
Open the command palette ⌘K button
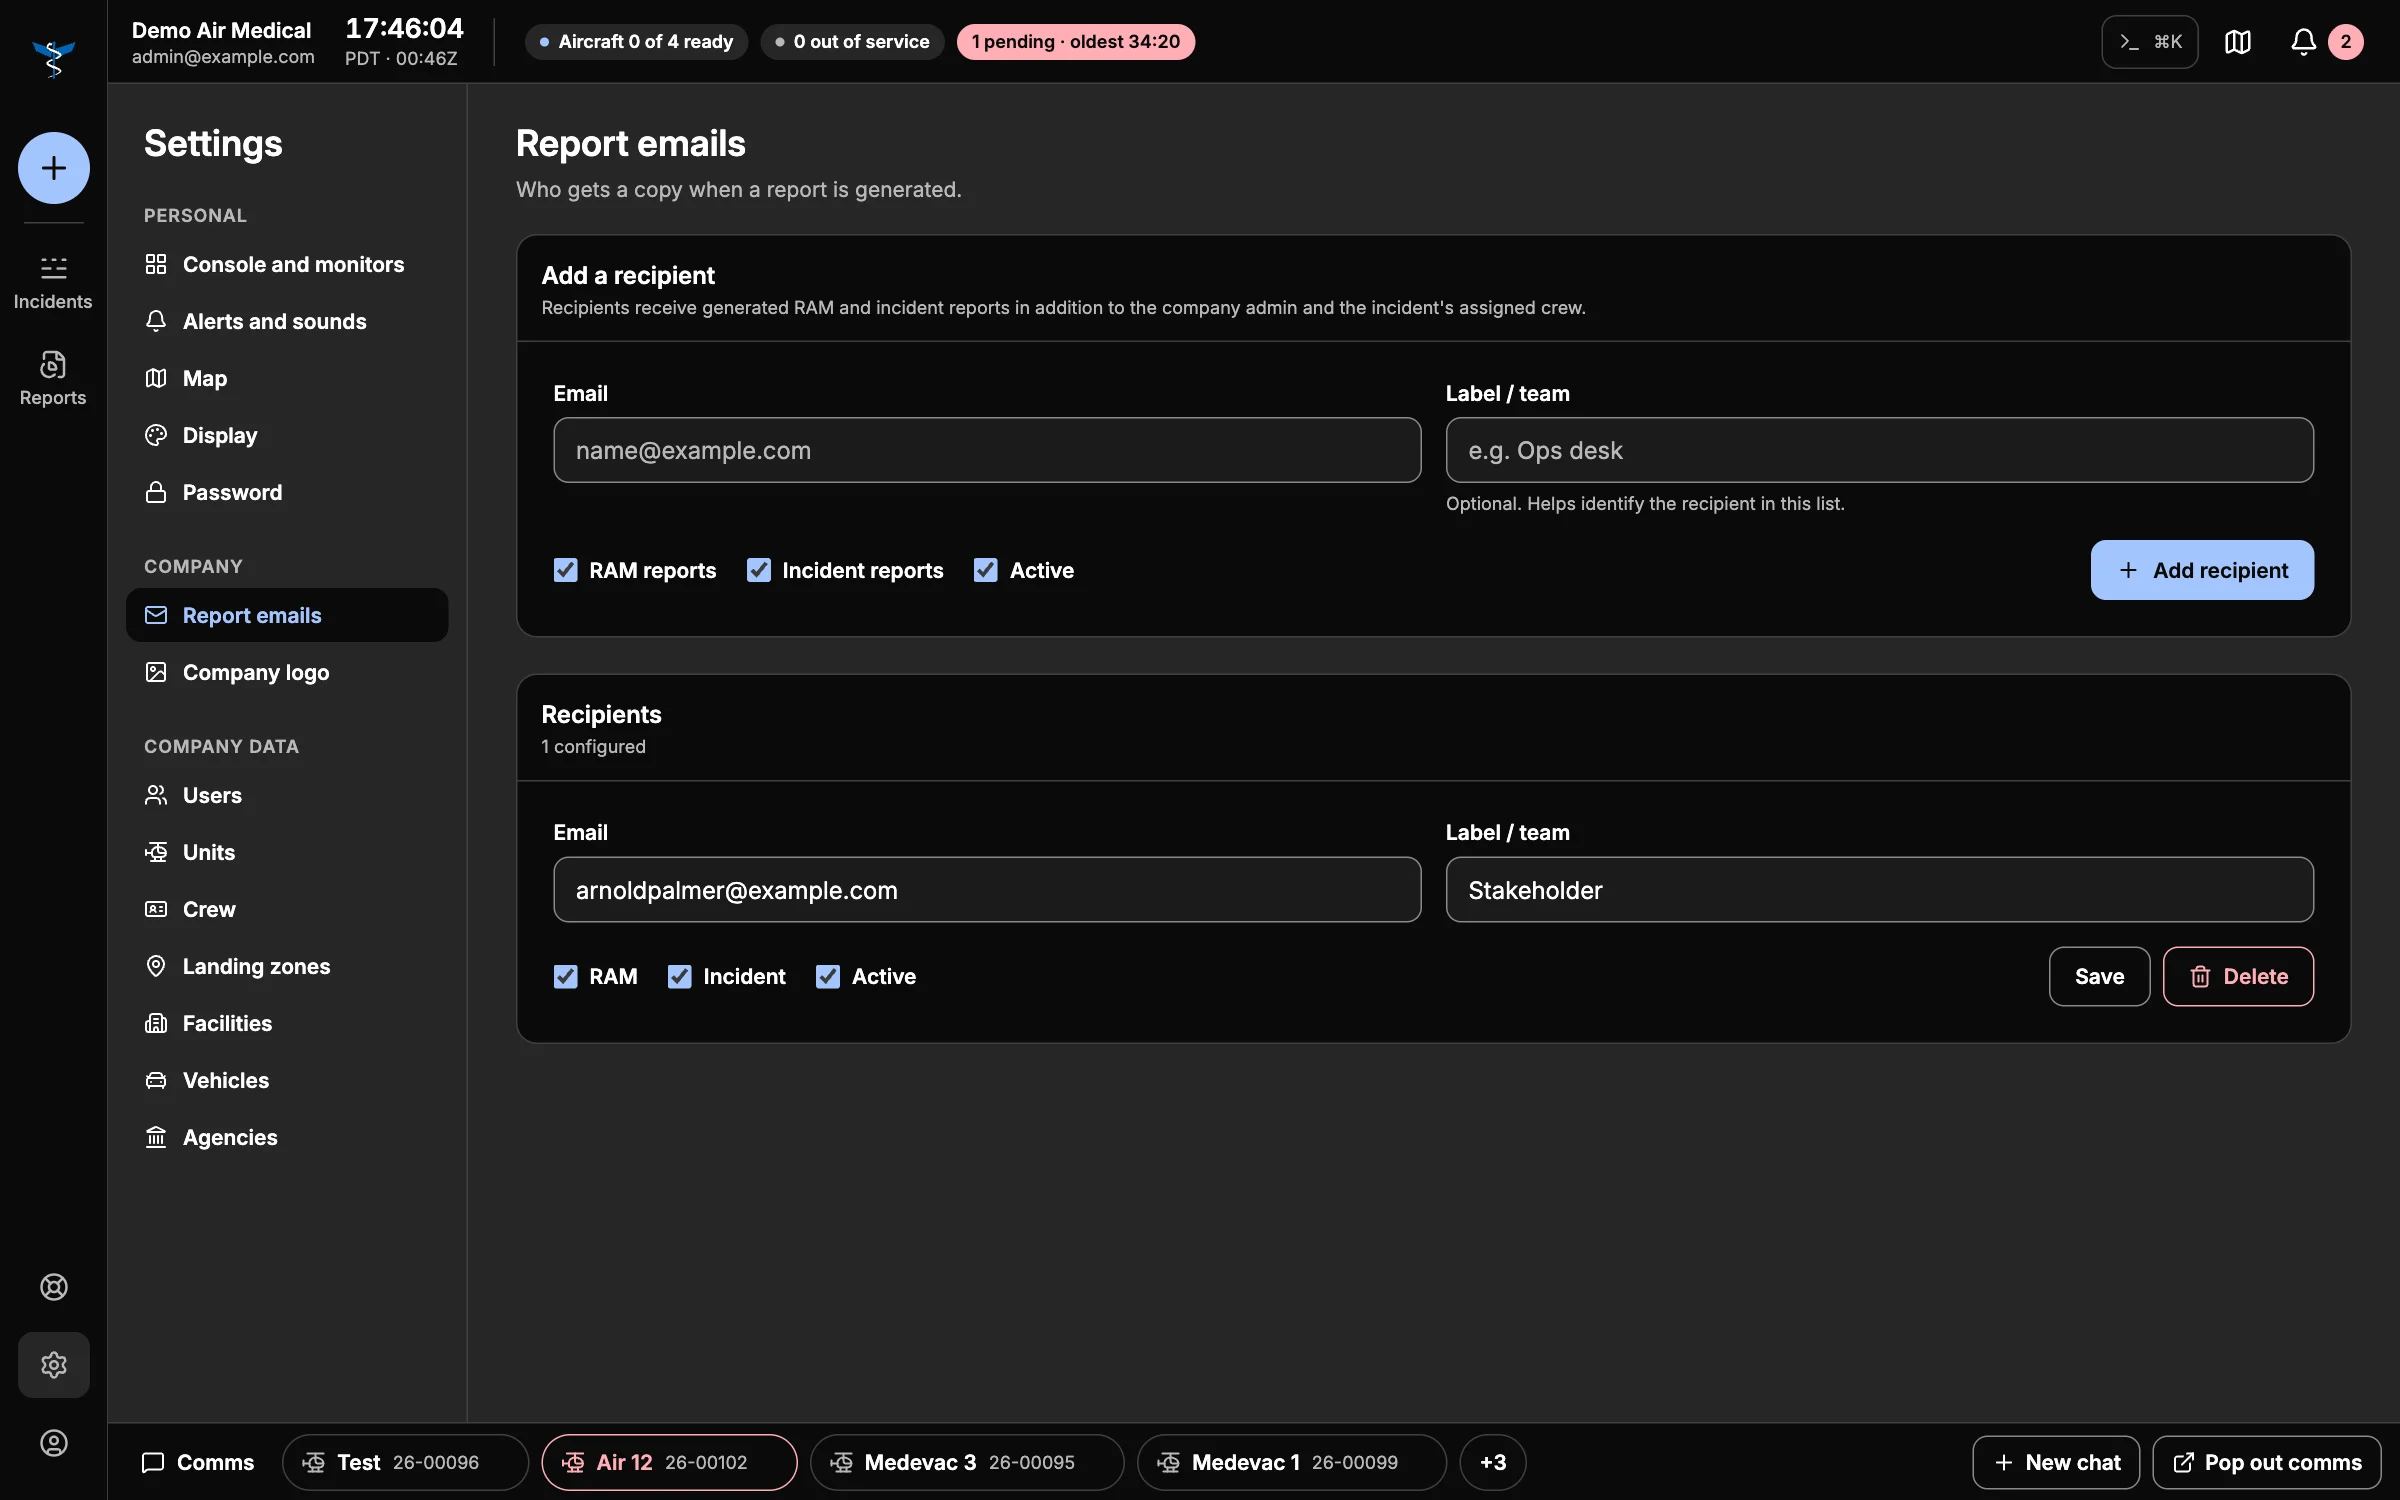(2150, 42)
